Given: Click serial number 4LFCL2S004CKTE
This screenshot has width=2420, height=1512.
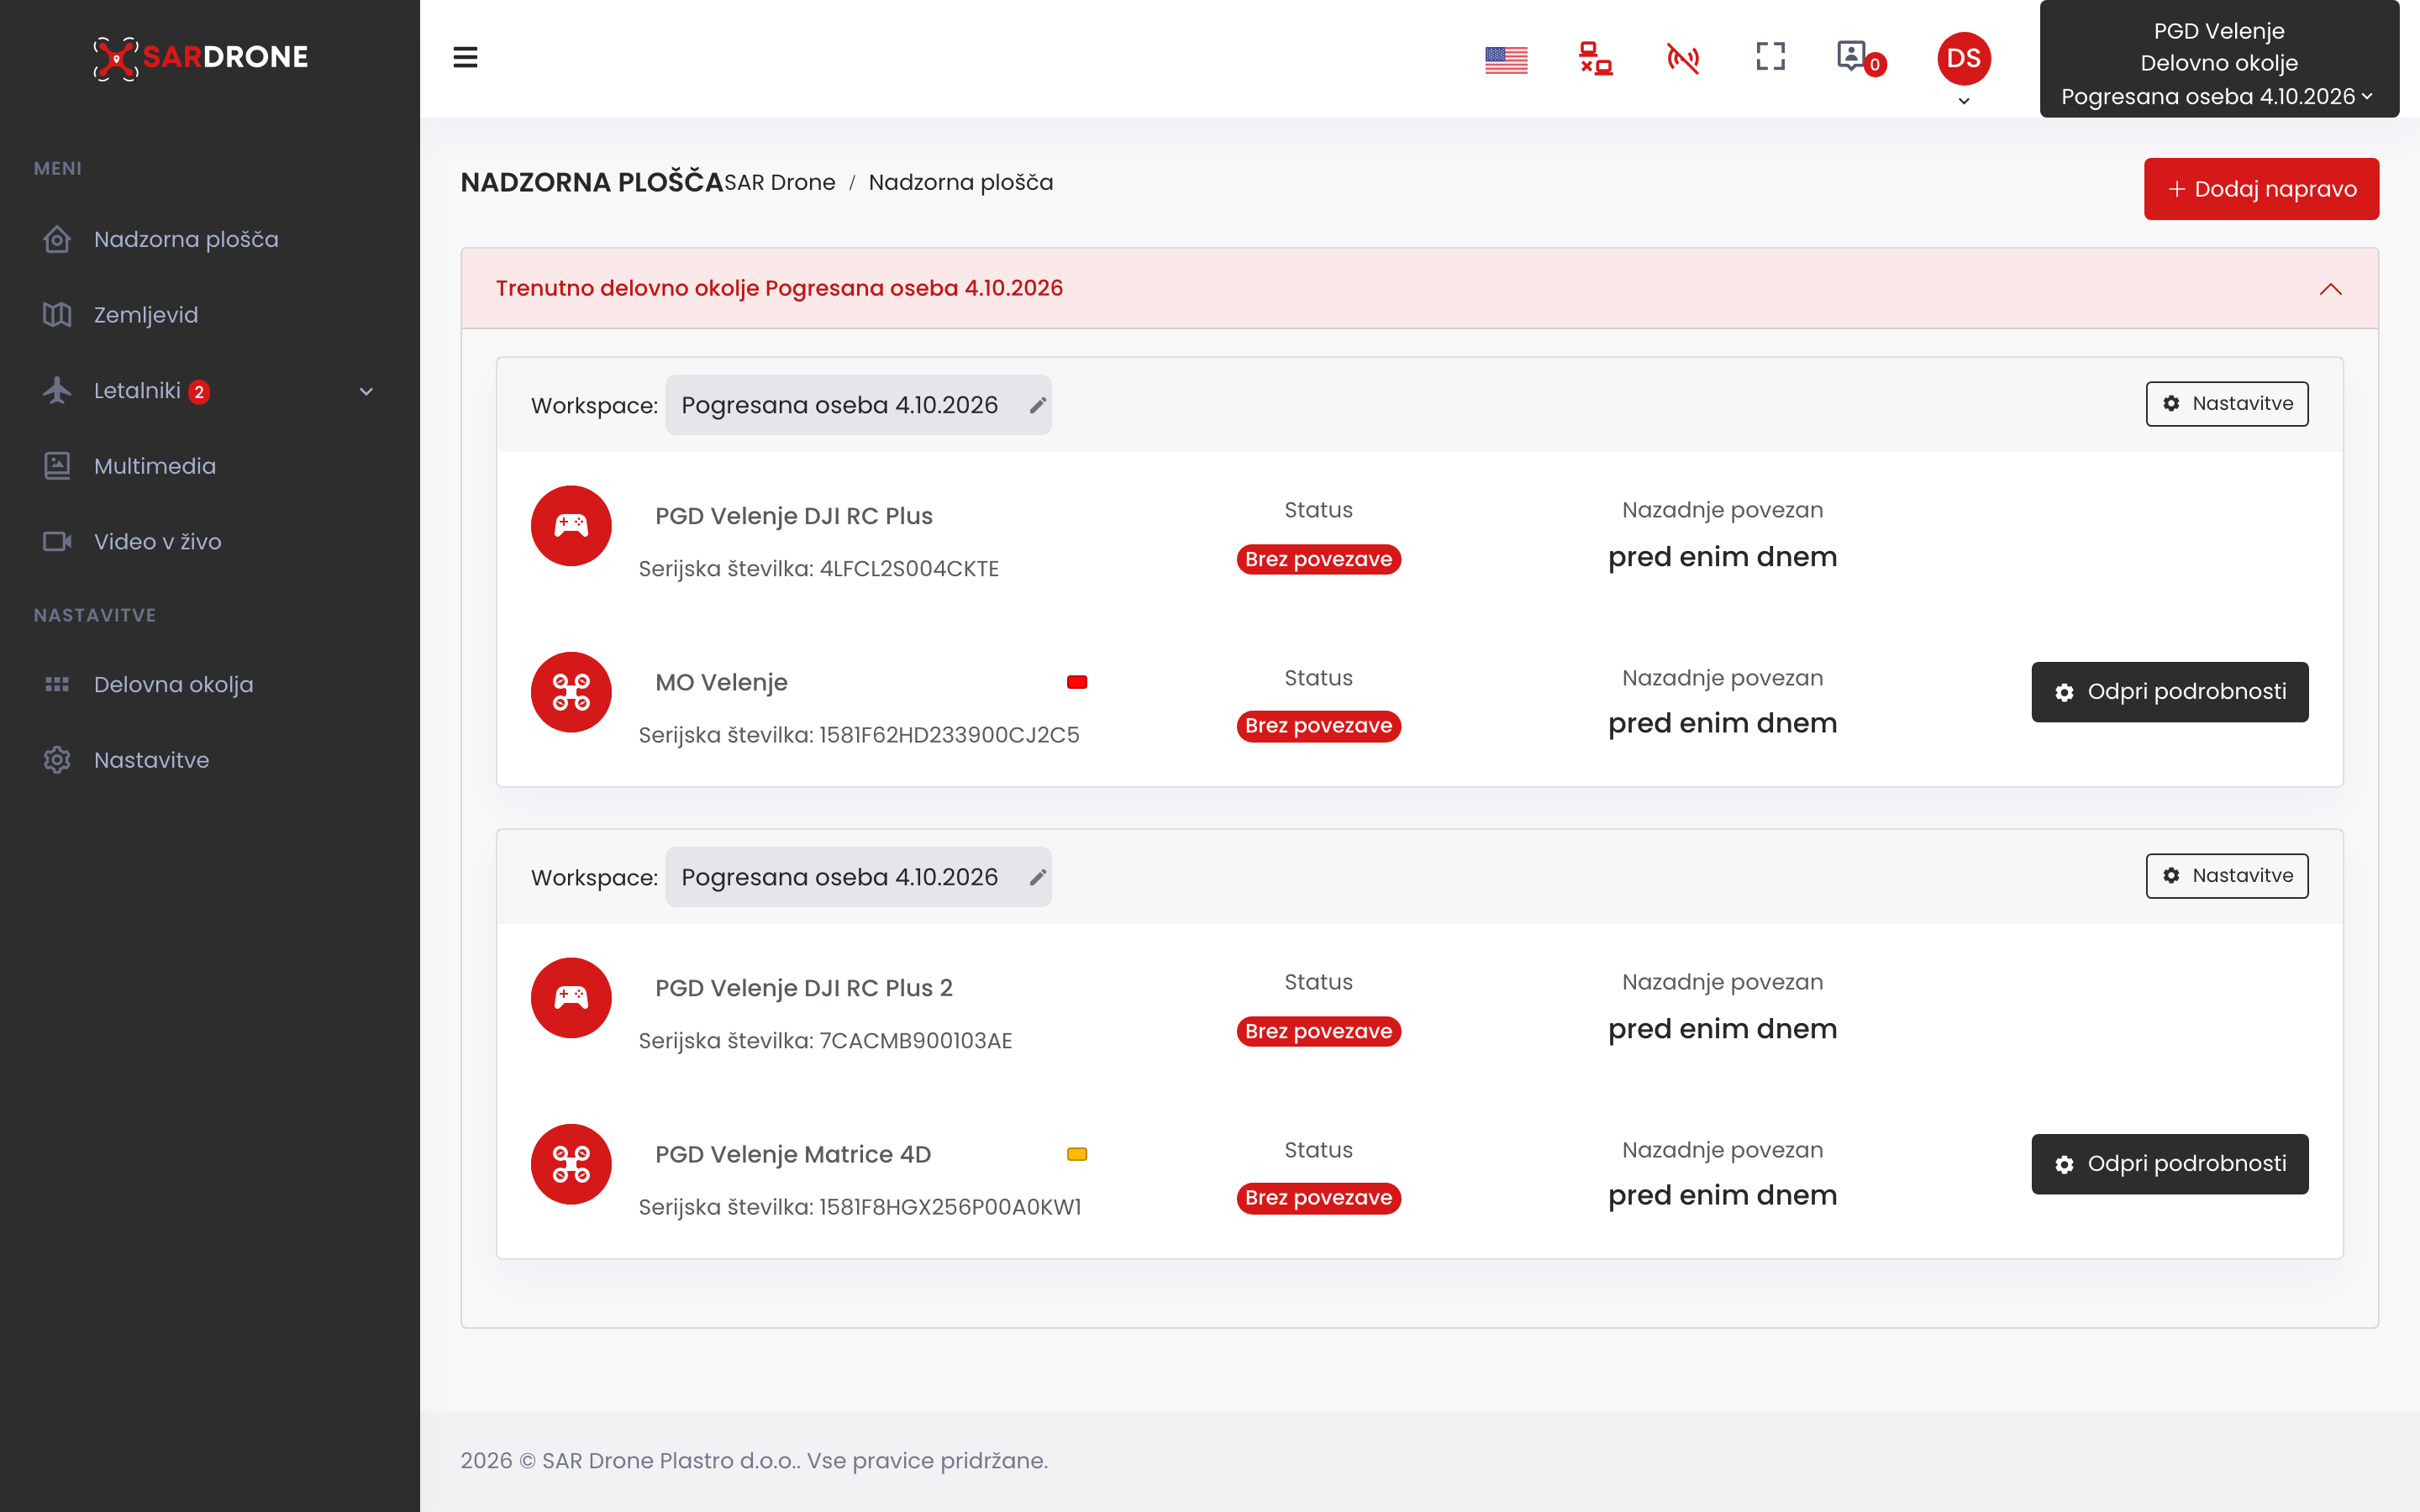Looking at the screenshot, I should coord(909,569).
